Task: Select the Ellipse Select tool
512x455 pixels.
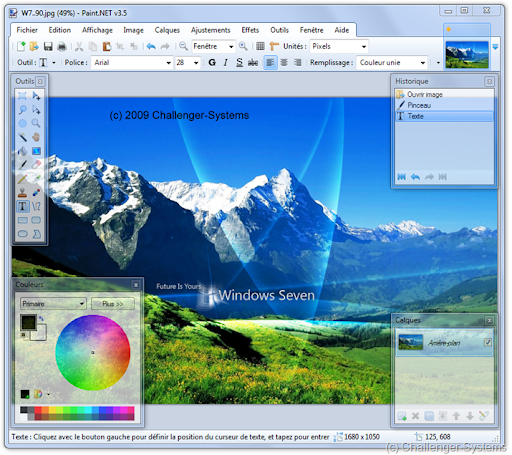Action: (22, 123)
